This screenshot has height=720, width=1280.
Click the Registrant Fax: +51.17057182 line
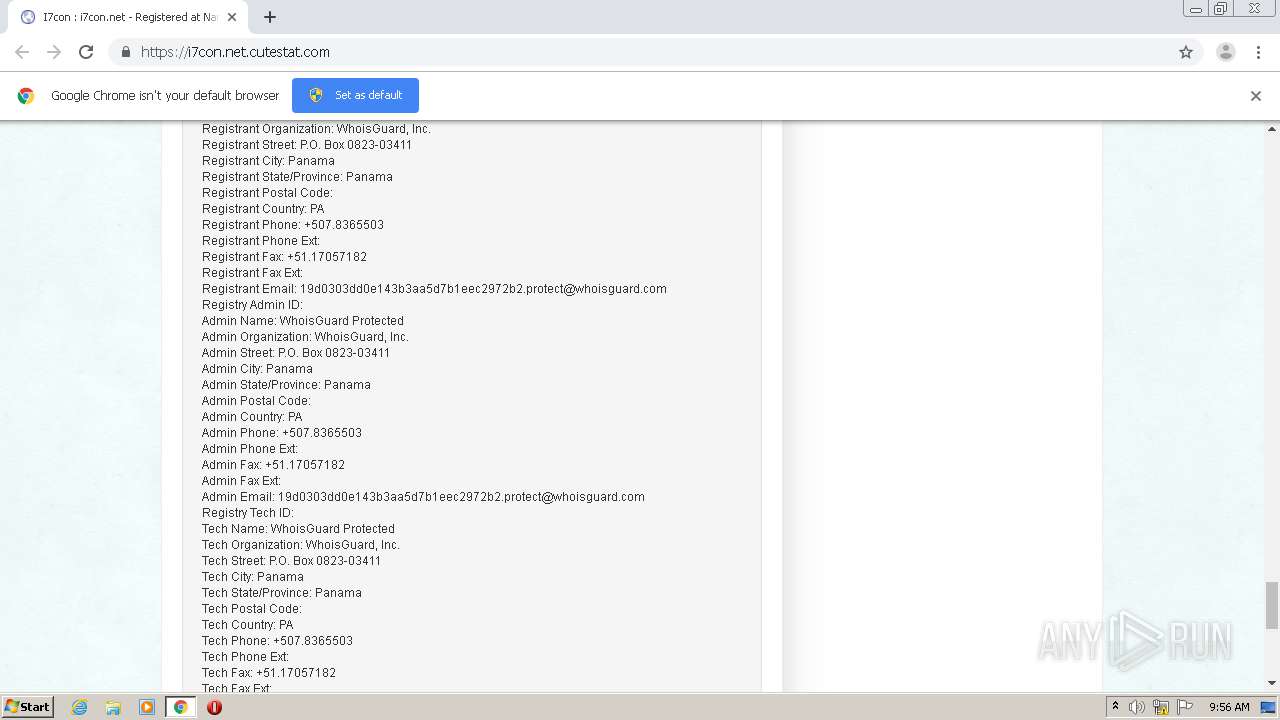(x=284, y=257)
